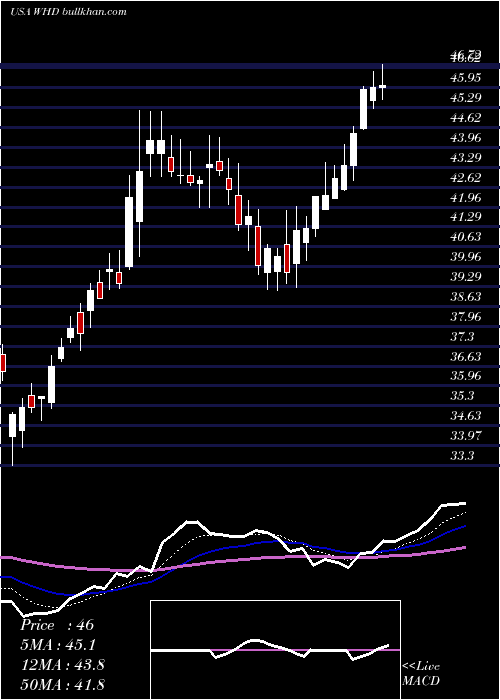Click the 42.62 price axis label
The width and height of the screenshot is (500, 700).
point(466,178)
